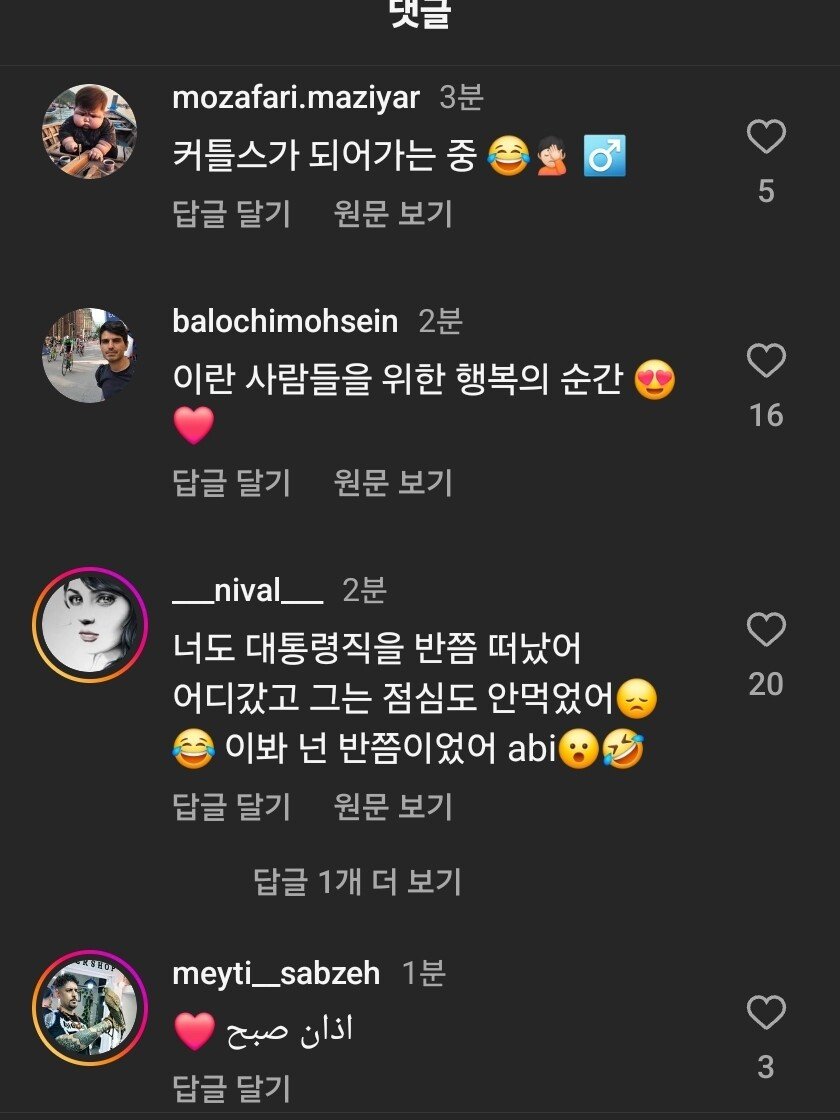Viewport: 840px width, 1120px height.
Task: Open username ___nival___
Action: pos(247,591)
